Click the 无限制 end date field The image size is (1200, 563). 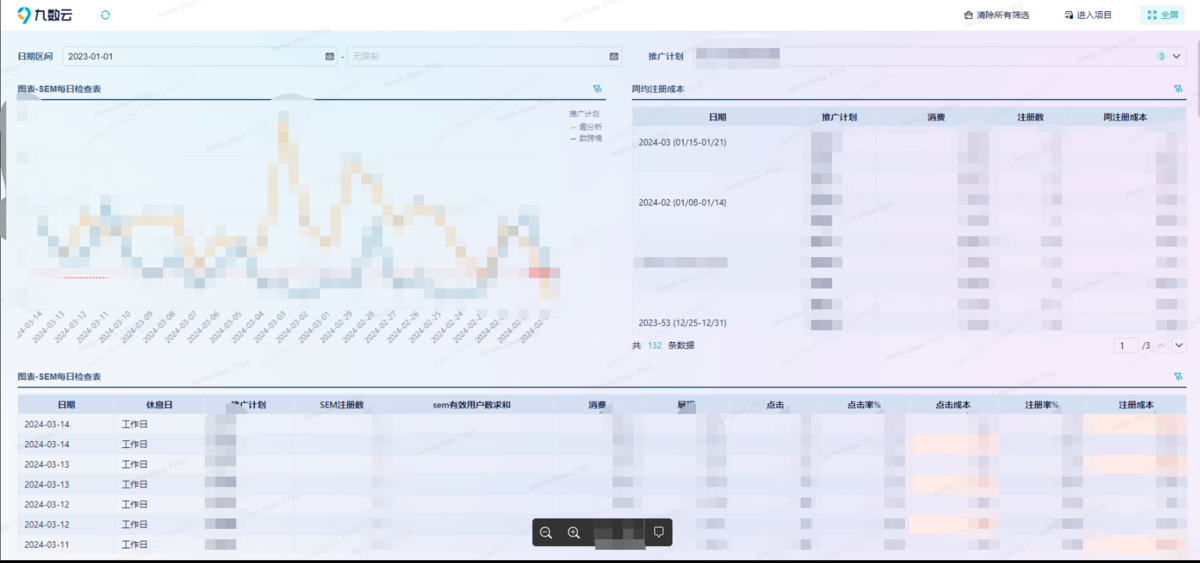pos(483,56)
